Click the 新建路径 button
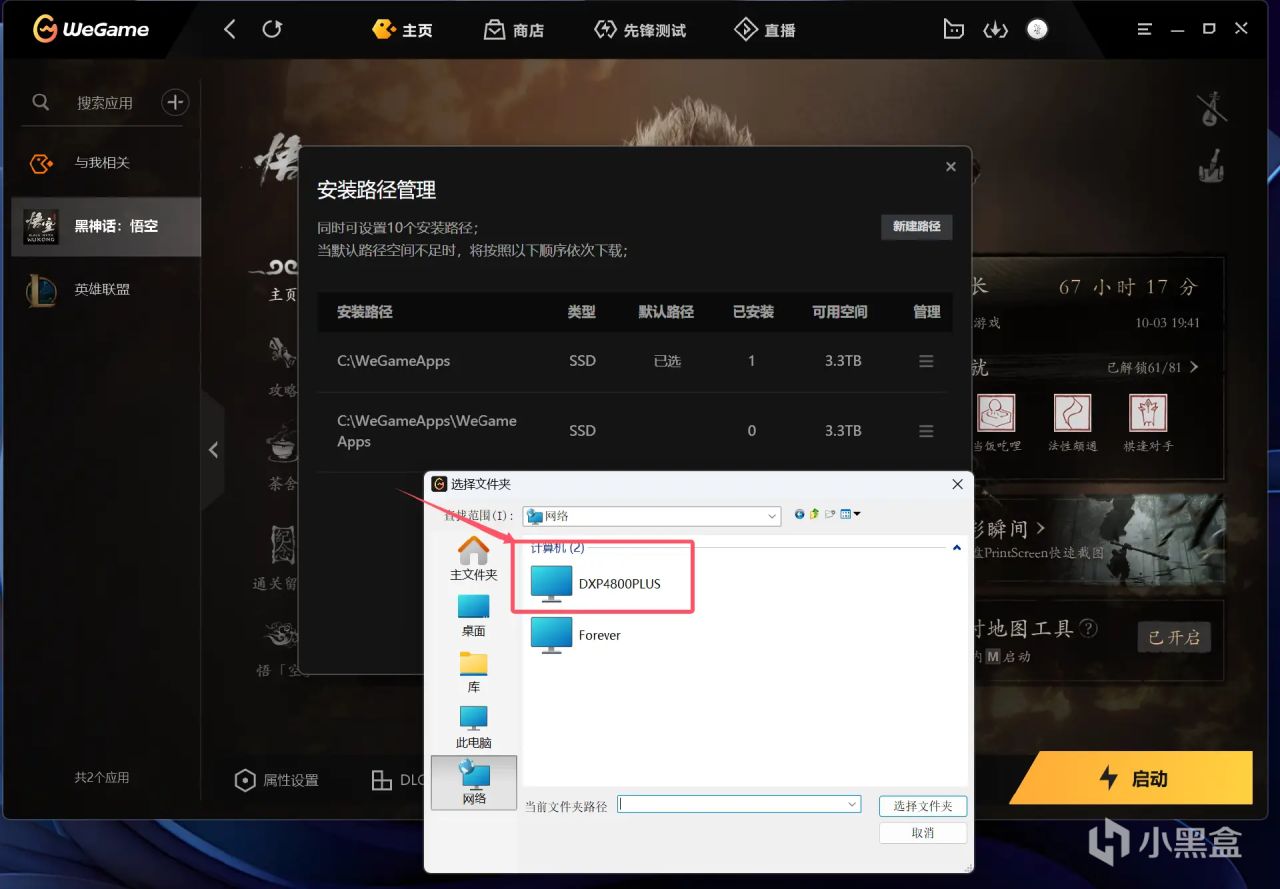Screen dimensions: 1280x889 point(917,227)
